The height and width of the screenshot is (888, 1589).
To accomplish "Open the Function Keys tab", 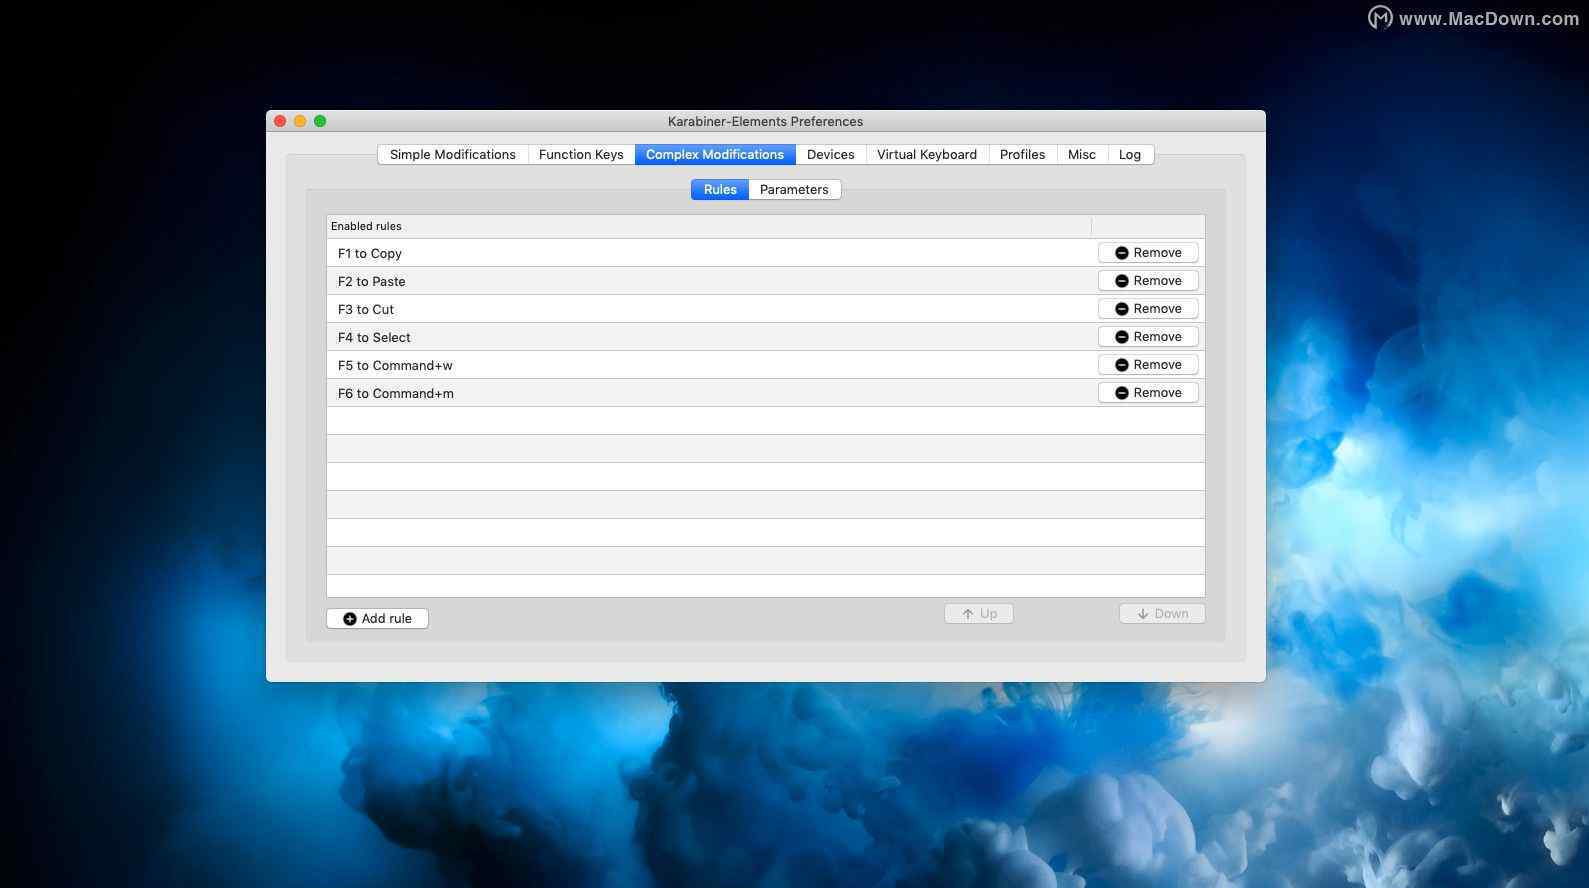I will point(580,155).
